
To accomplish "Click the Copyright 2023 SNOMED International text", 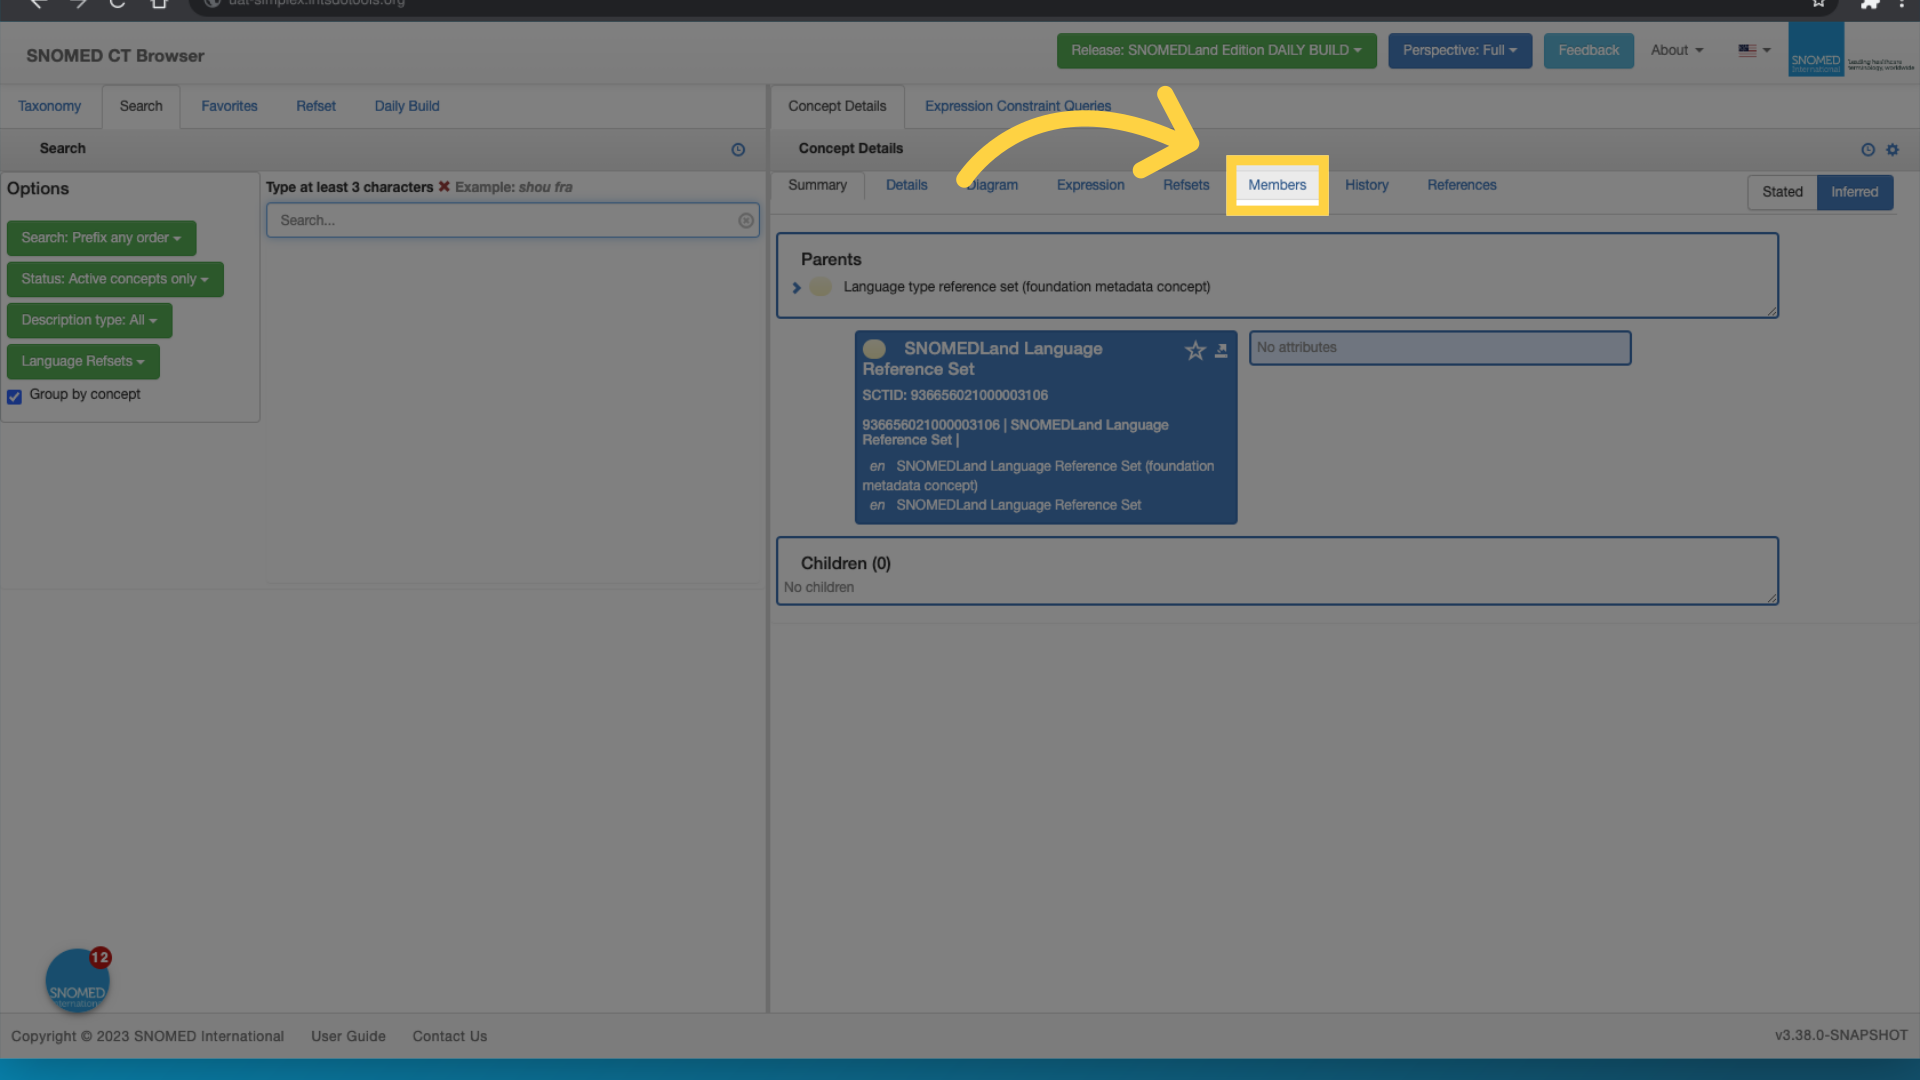I will 147,1036.
